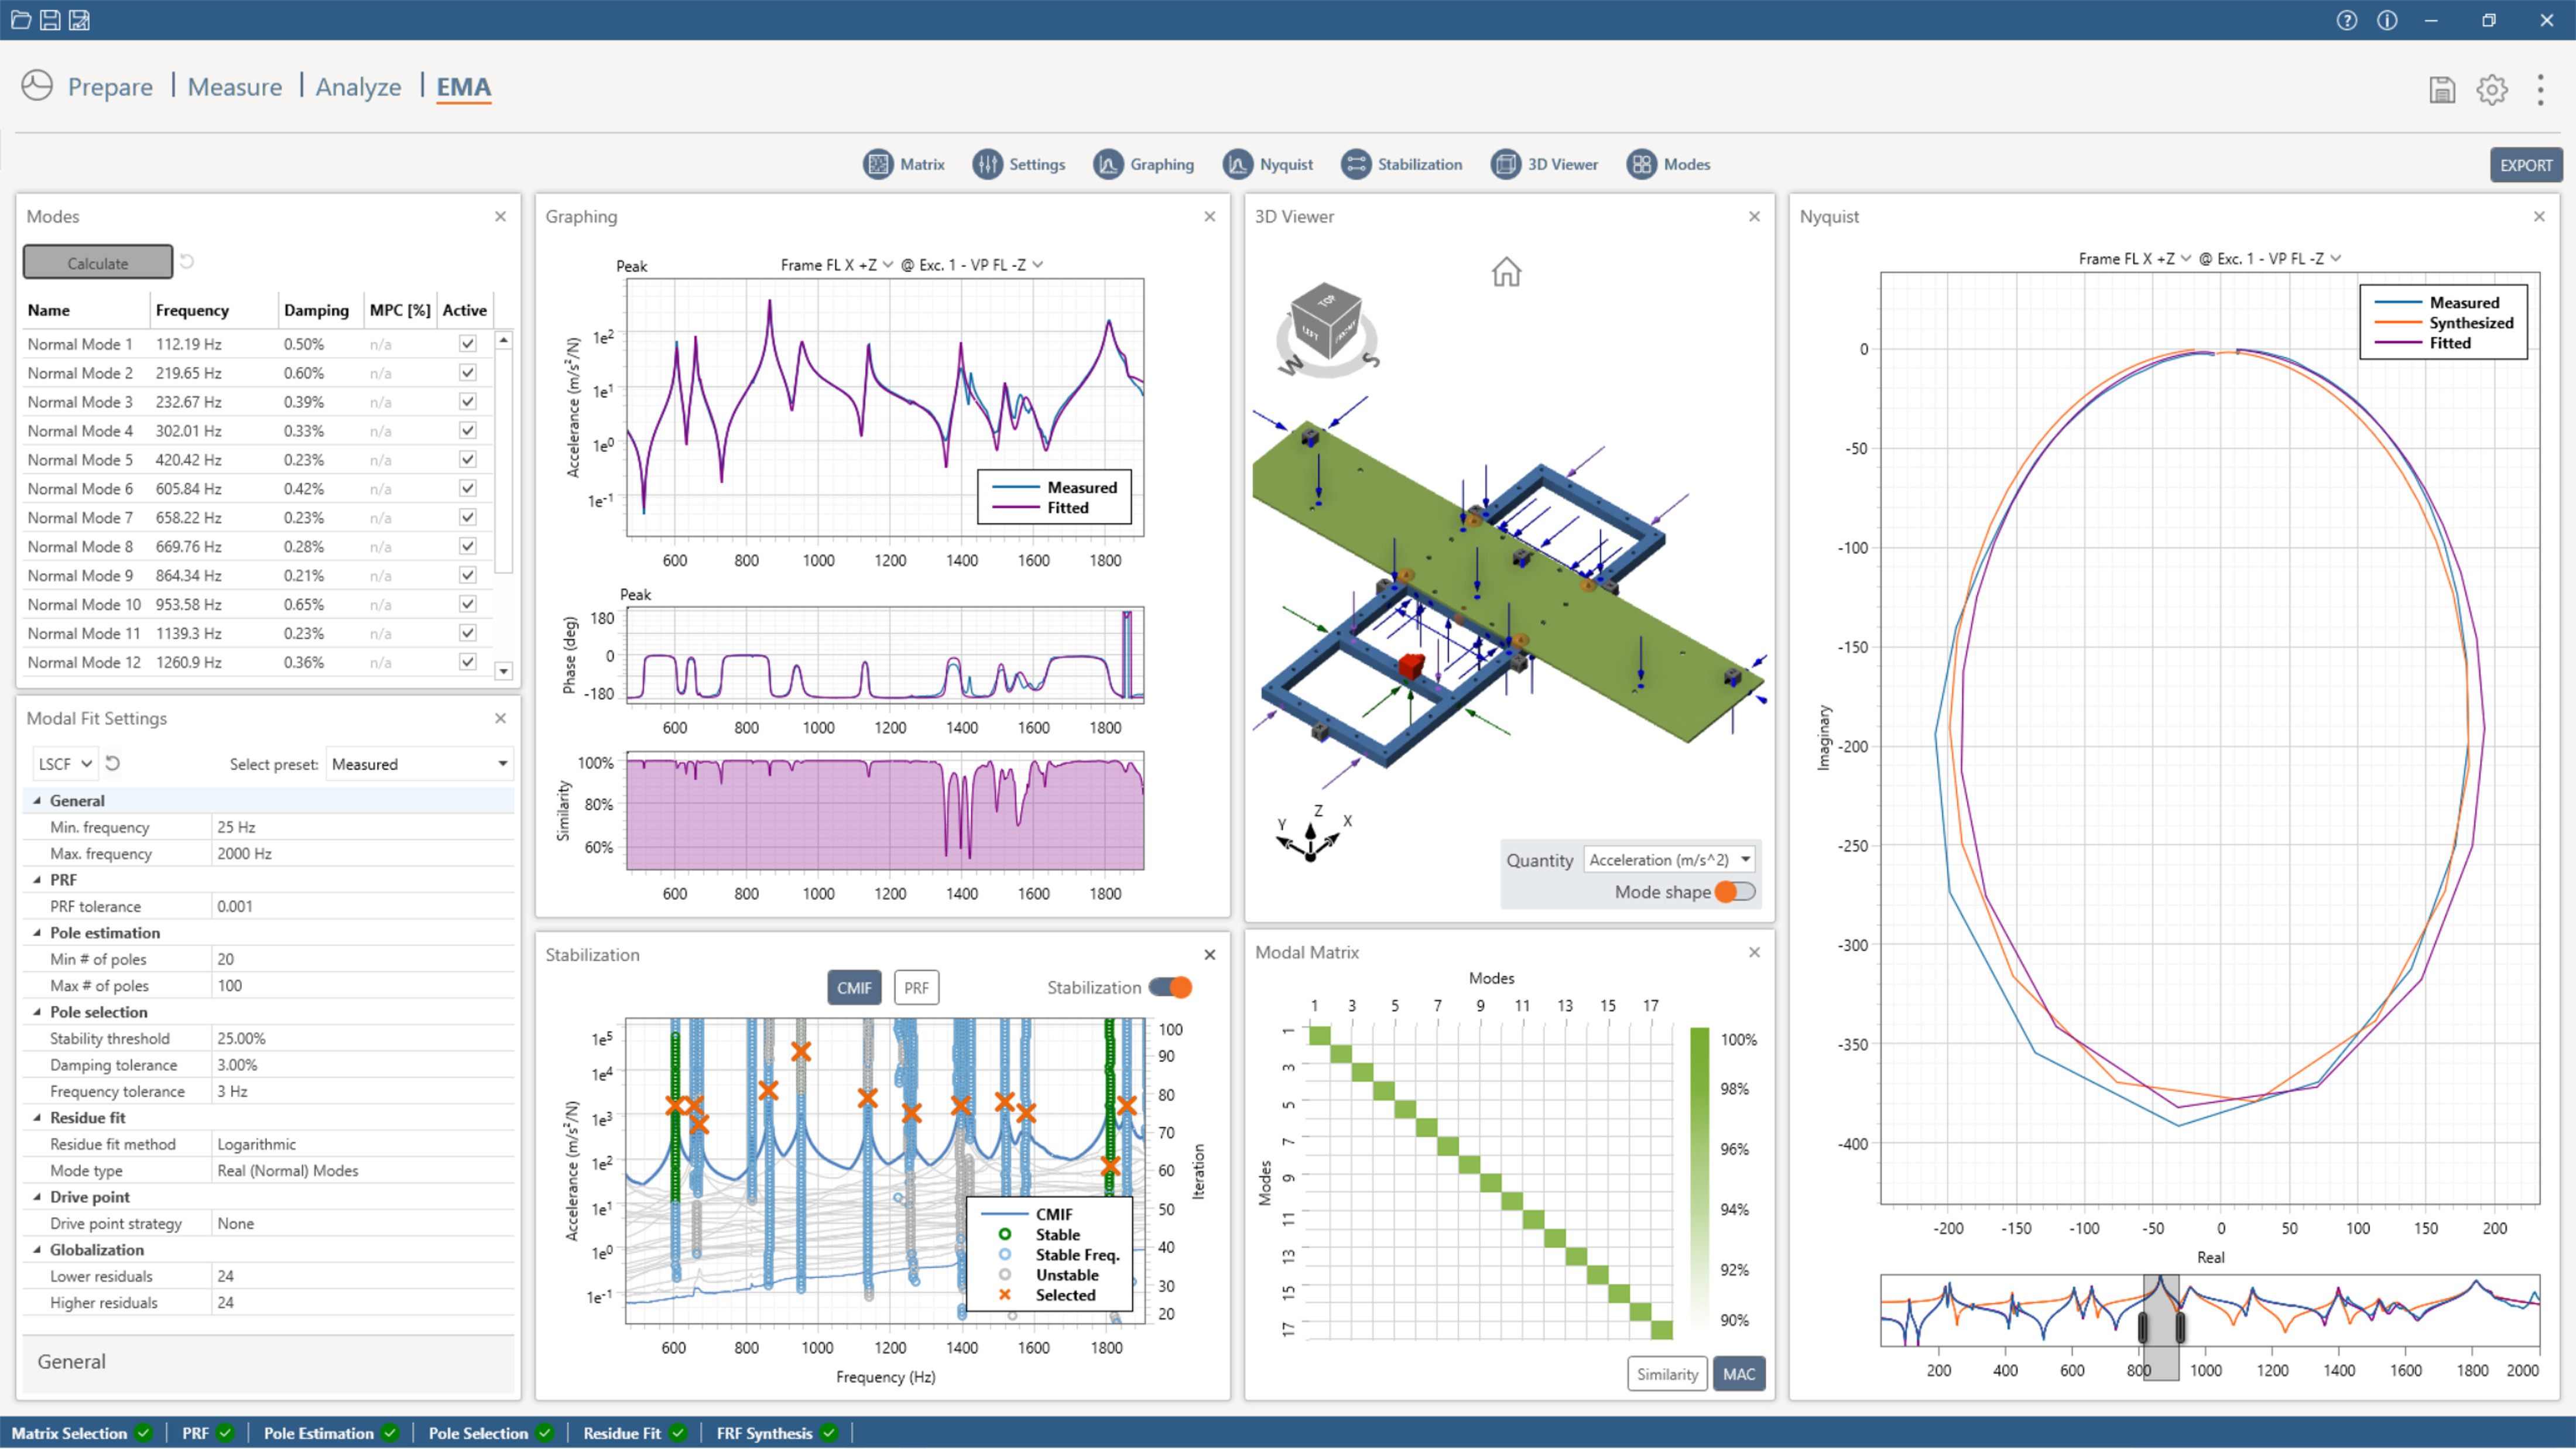The height and width of the screenshot is (1449, 2576).
Task: Click the orientation cube in 3D Viewer
Action: tap(1326, 322)
